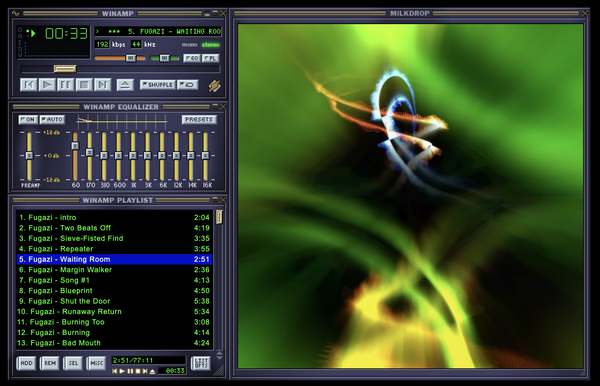Click mini previous-track icon in playlist
This screenshot has height=386, width=600.
tap(114, 371)
